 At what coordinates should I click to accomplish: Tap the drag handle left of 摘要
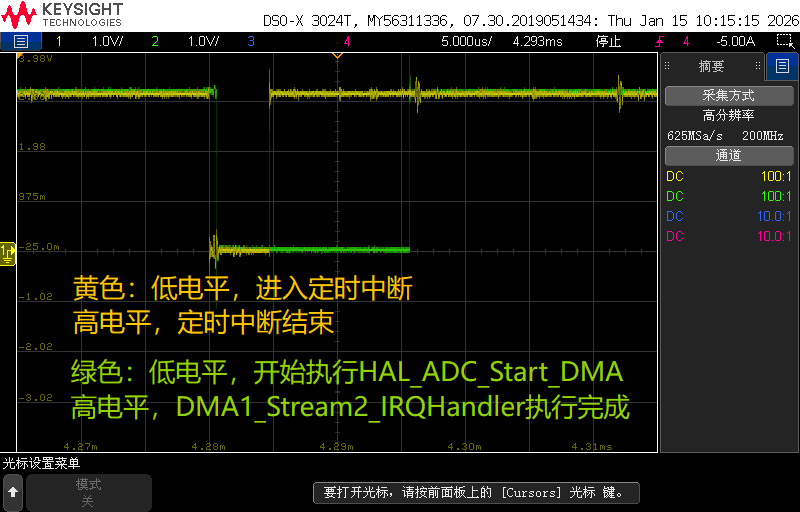(x=667, y=66)
